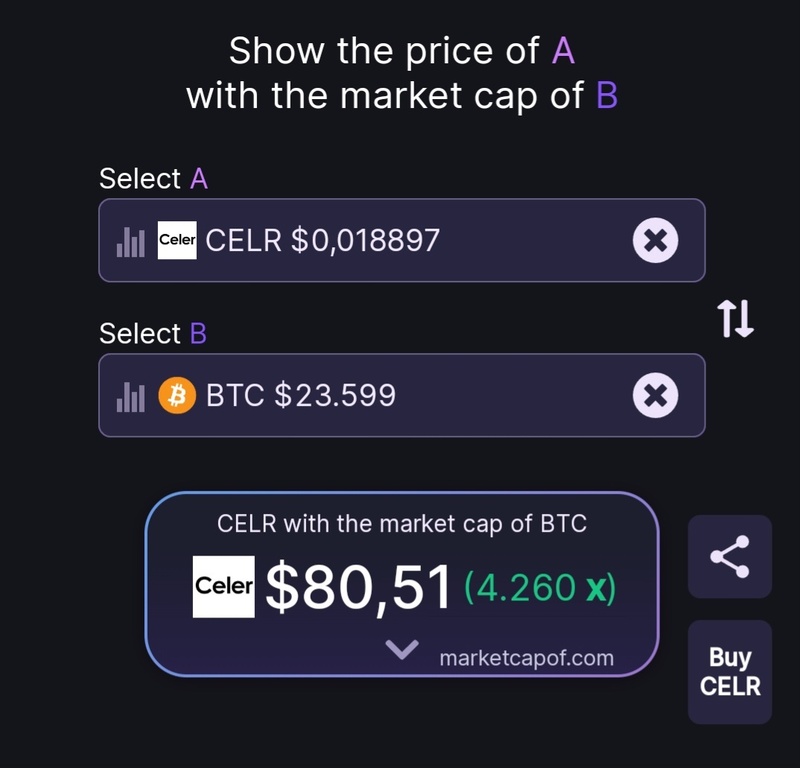Click the $80,51 result price
Image resolution: width=800 pixels, height=768 pixels.
(358, 587)
